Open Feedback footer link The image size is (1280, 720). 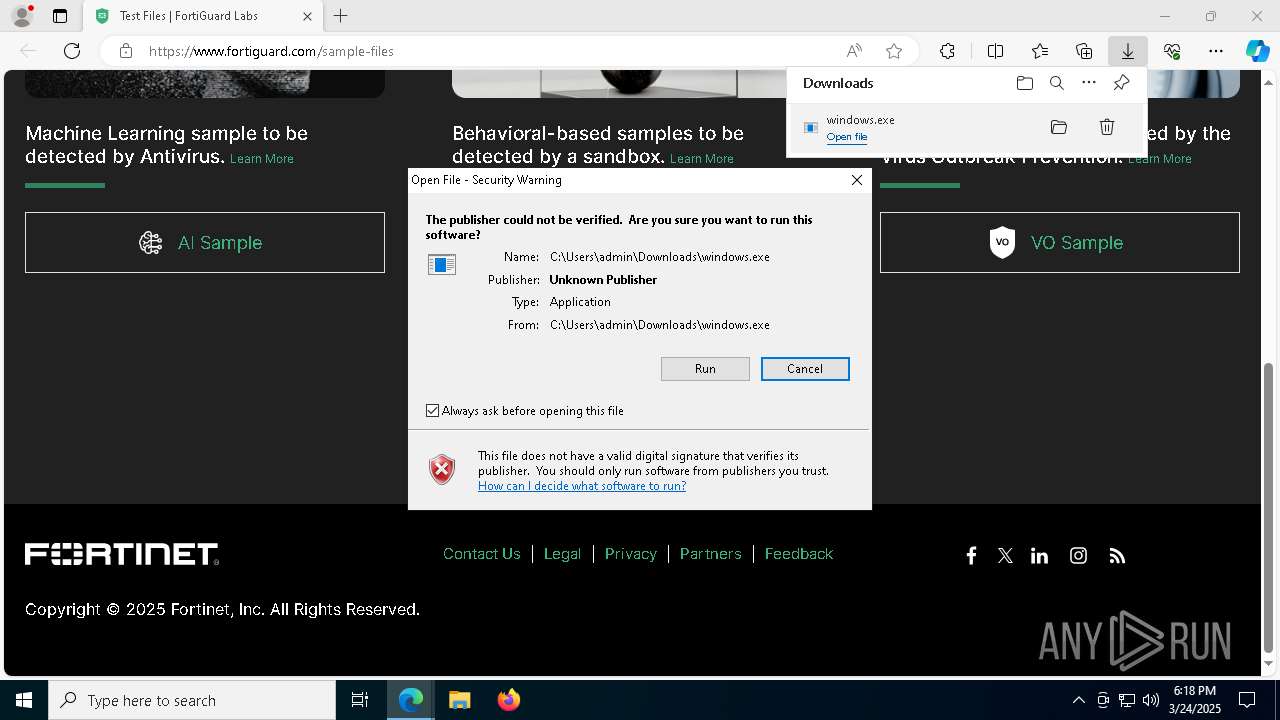799,554
